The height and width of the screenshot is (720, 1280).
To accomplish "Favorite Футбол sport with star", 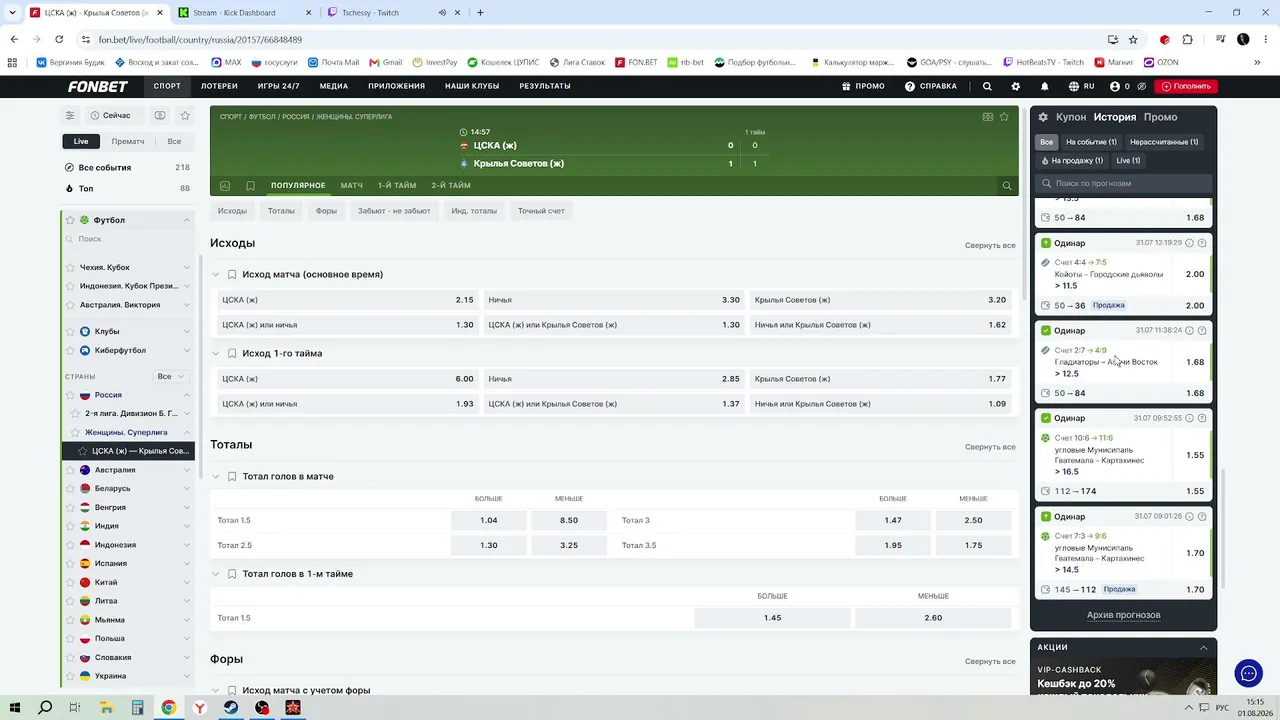I will pos(70,220).
